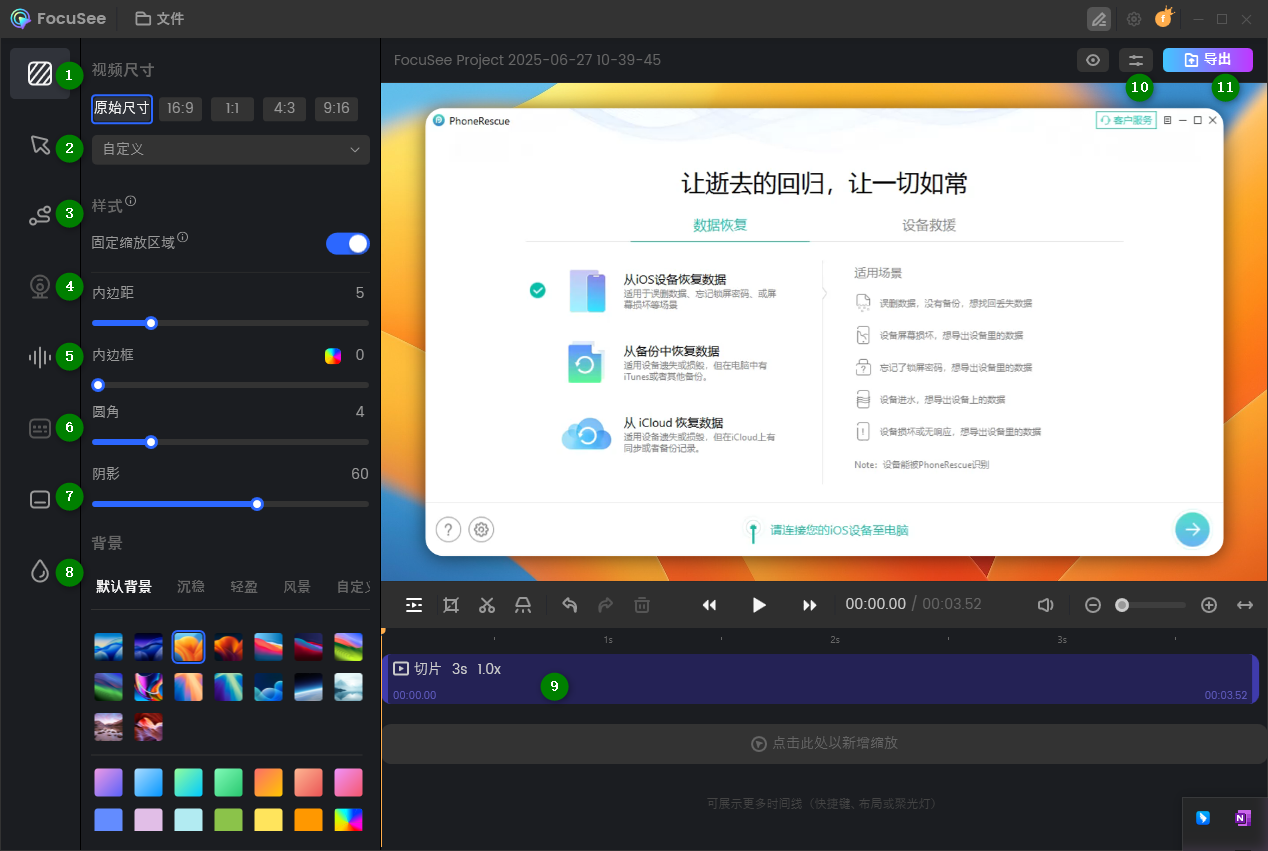The height and width of the screenshot is (851, 1268).
Task: Open the 文件 menu
Action: 159,19
